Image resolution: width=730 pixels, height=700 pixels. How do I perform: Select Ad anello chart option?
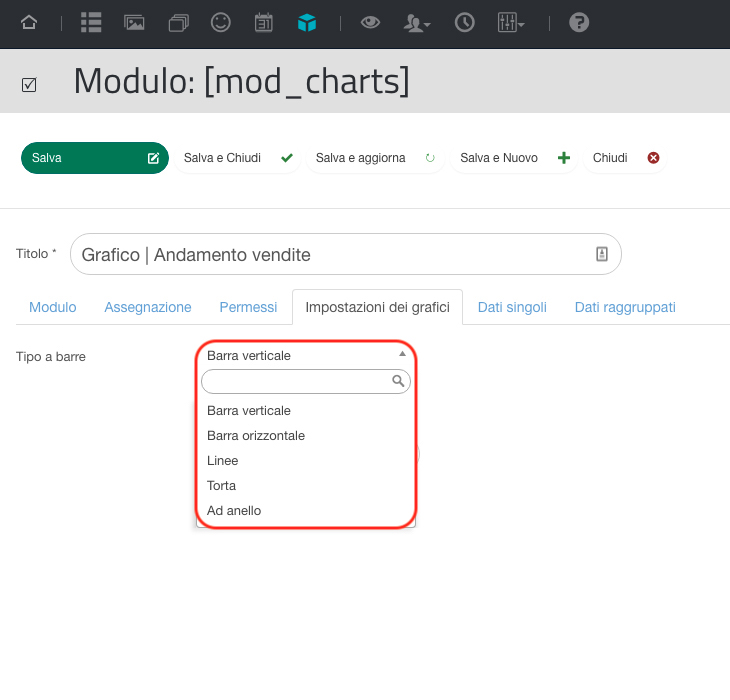[306, 511]
